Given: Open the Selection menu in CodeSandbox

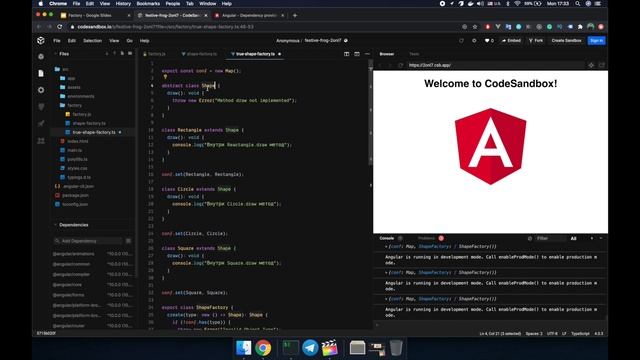Looking at the screenshot, I should pyautogui.click(x=92, y=41).
